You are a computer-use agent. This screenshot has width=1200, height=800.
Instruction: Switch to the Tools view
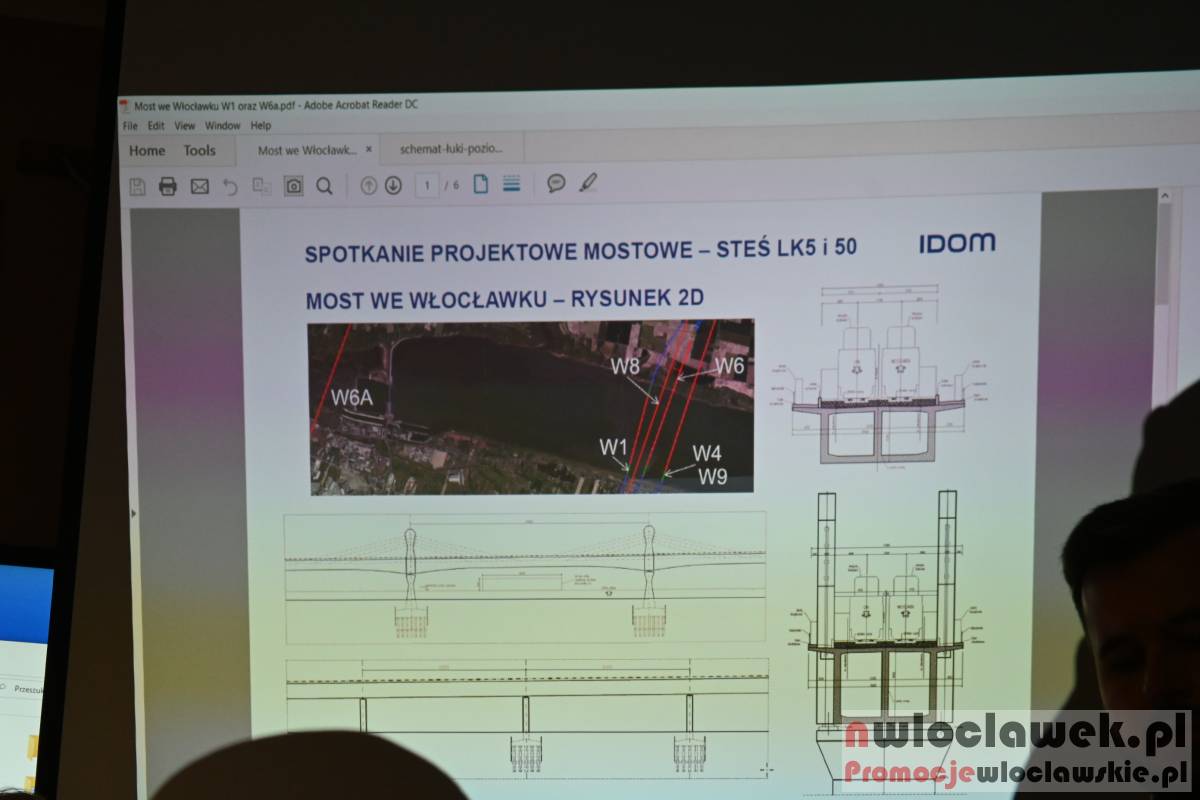[x=199, y=151]
